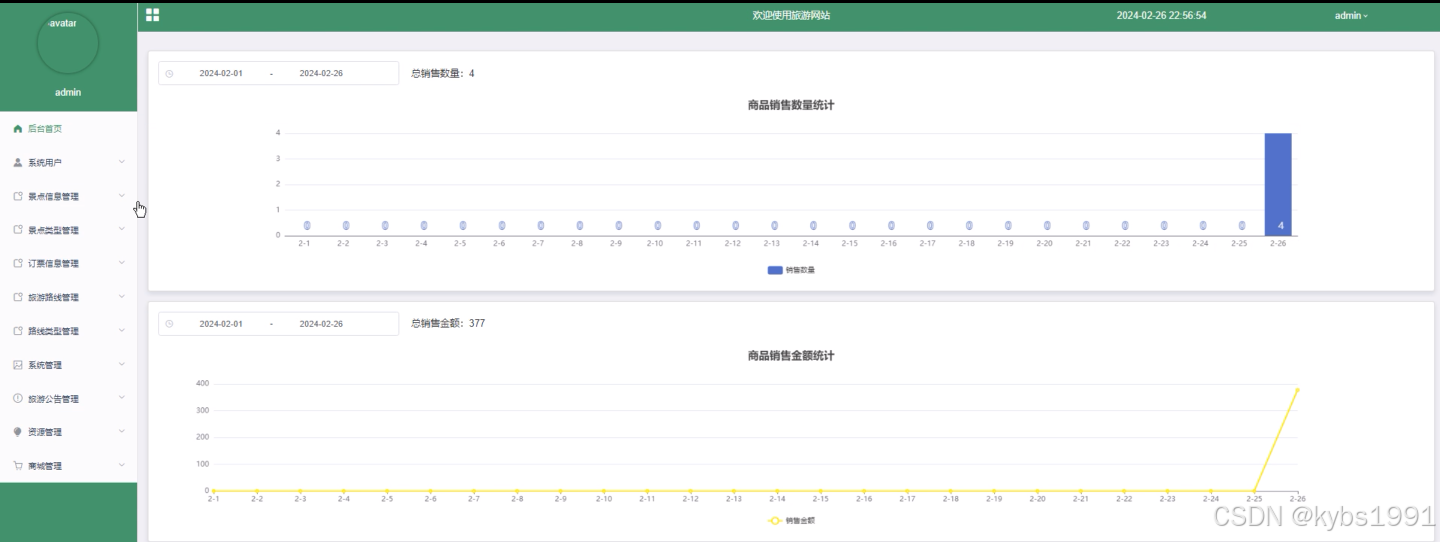The image size is (1440, 542).
Task: Open the 后台首页 menu item
Action: (68, 129)
